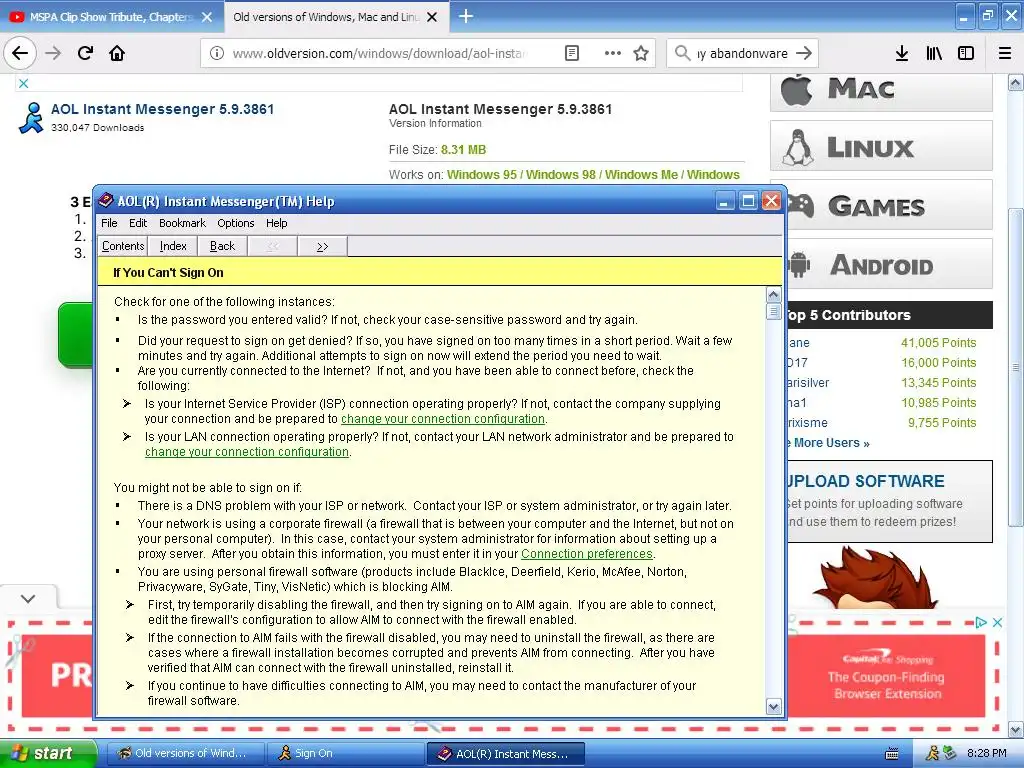Open the Android category banner
Screen dimensions: 1024x768
pyautogui.click(x=889, y=264)
